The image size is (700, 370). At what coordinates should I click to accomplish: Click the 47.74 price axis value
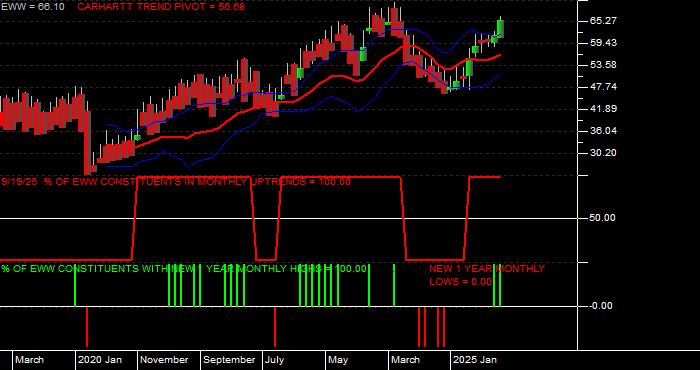603,87
